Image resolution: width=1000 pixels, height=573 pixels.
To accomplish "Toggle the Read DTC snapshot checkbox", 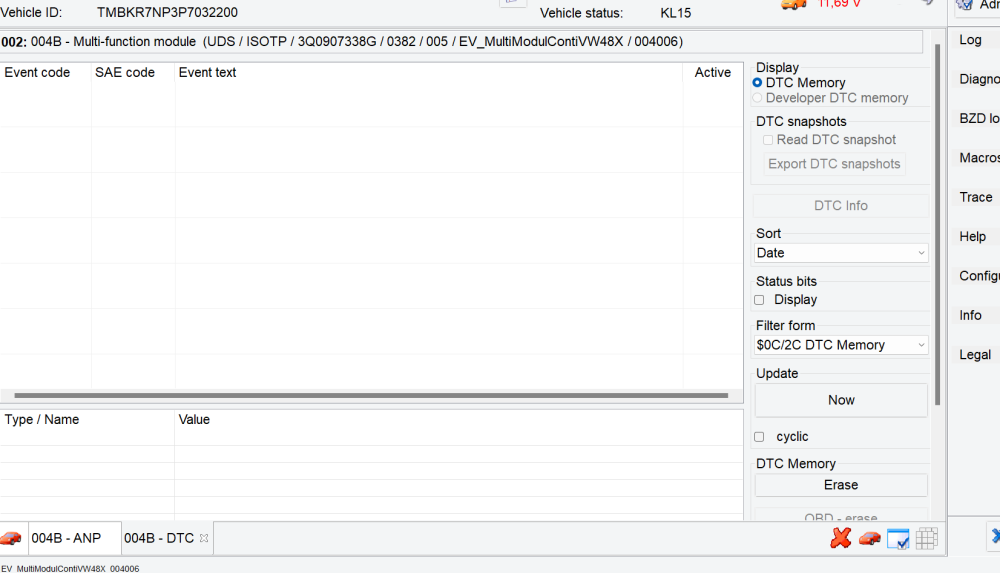I will click(x=768, y=140).
